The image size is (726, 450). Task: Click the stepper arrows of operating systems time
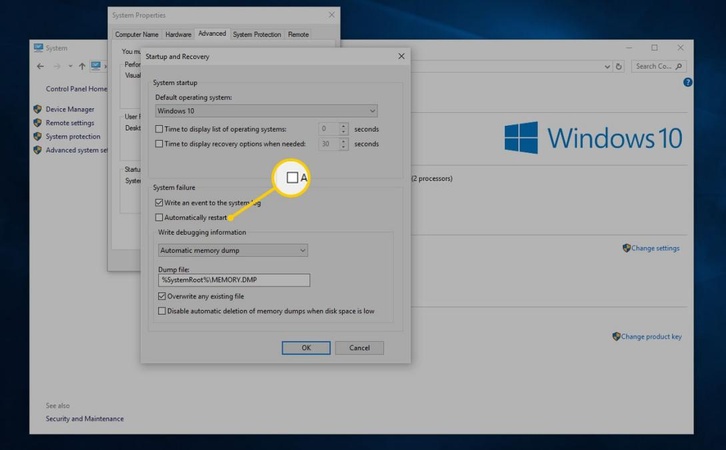coord(344,129)
